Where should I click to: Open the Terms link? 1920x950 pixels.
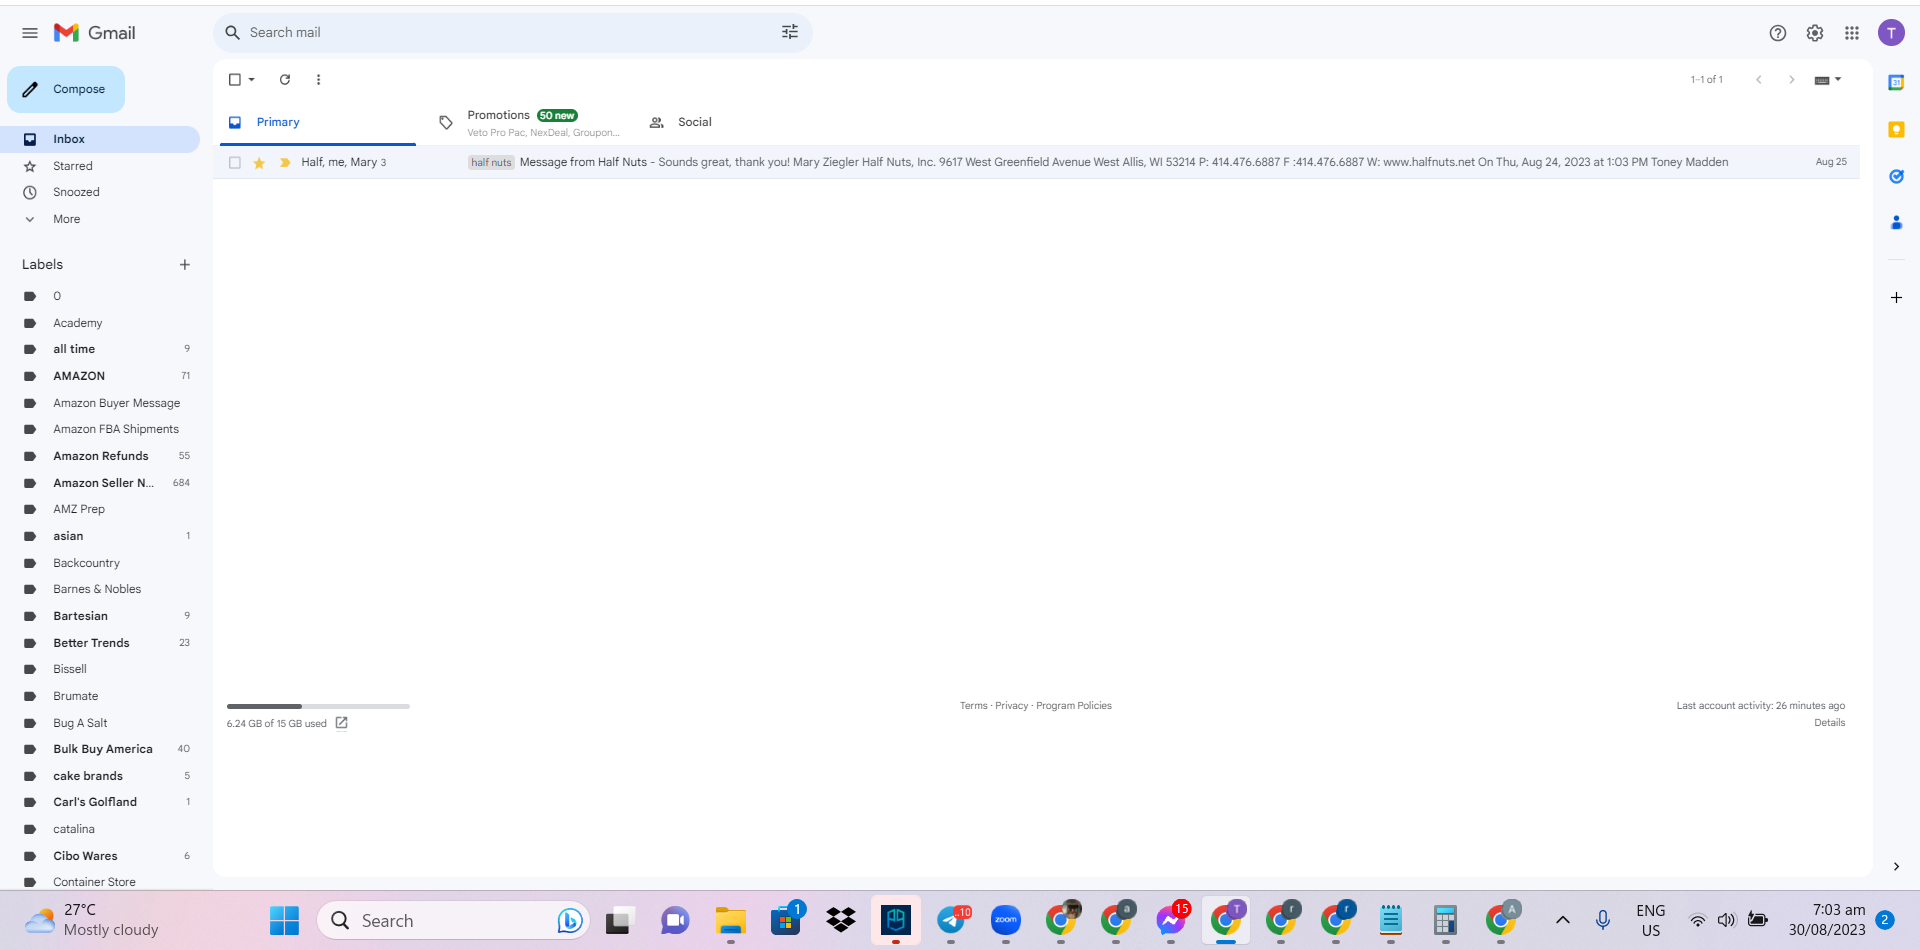click(973, 706)
